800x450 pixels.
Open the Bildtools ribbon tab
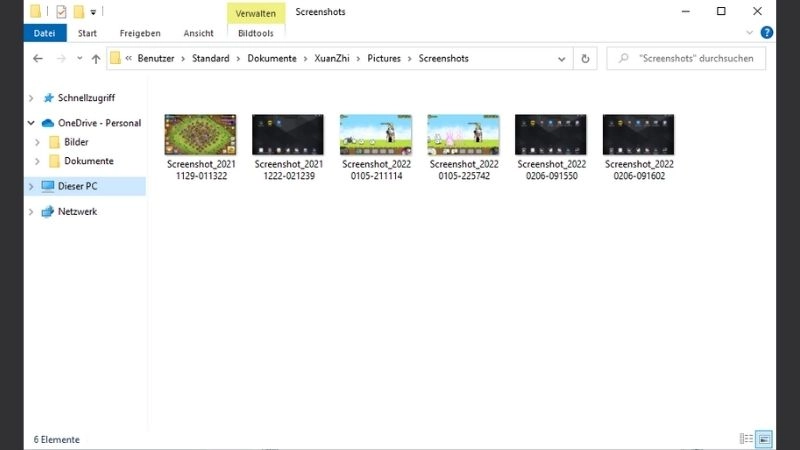coord(256,33)
